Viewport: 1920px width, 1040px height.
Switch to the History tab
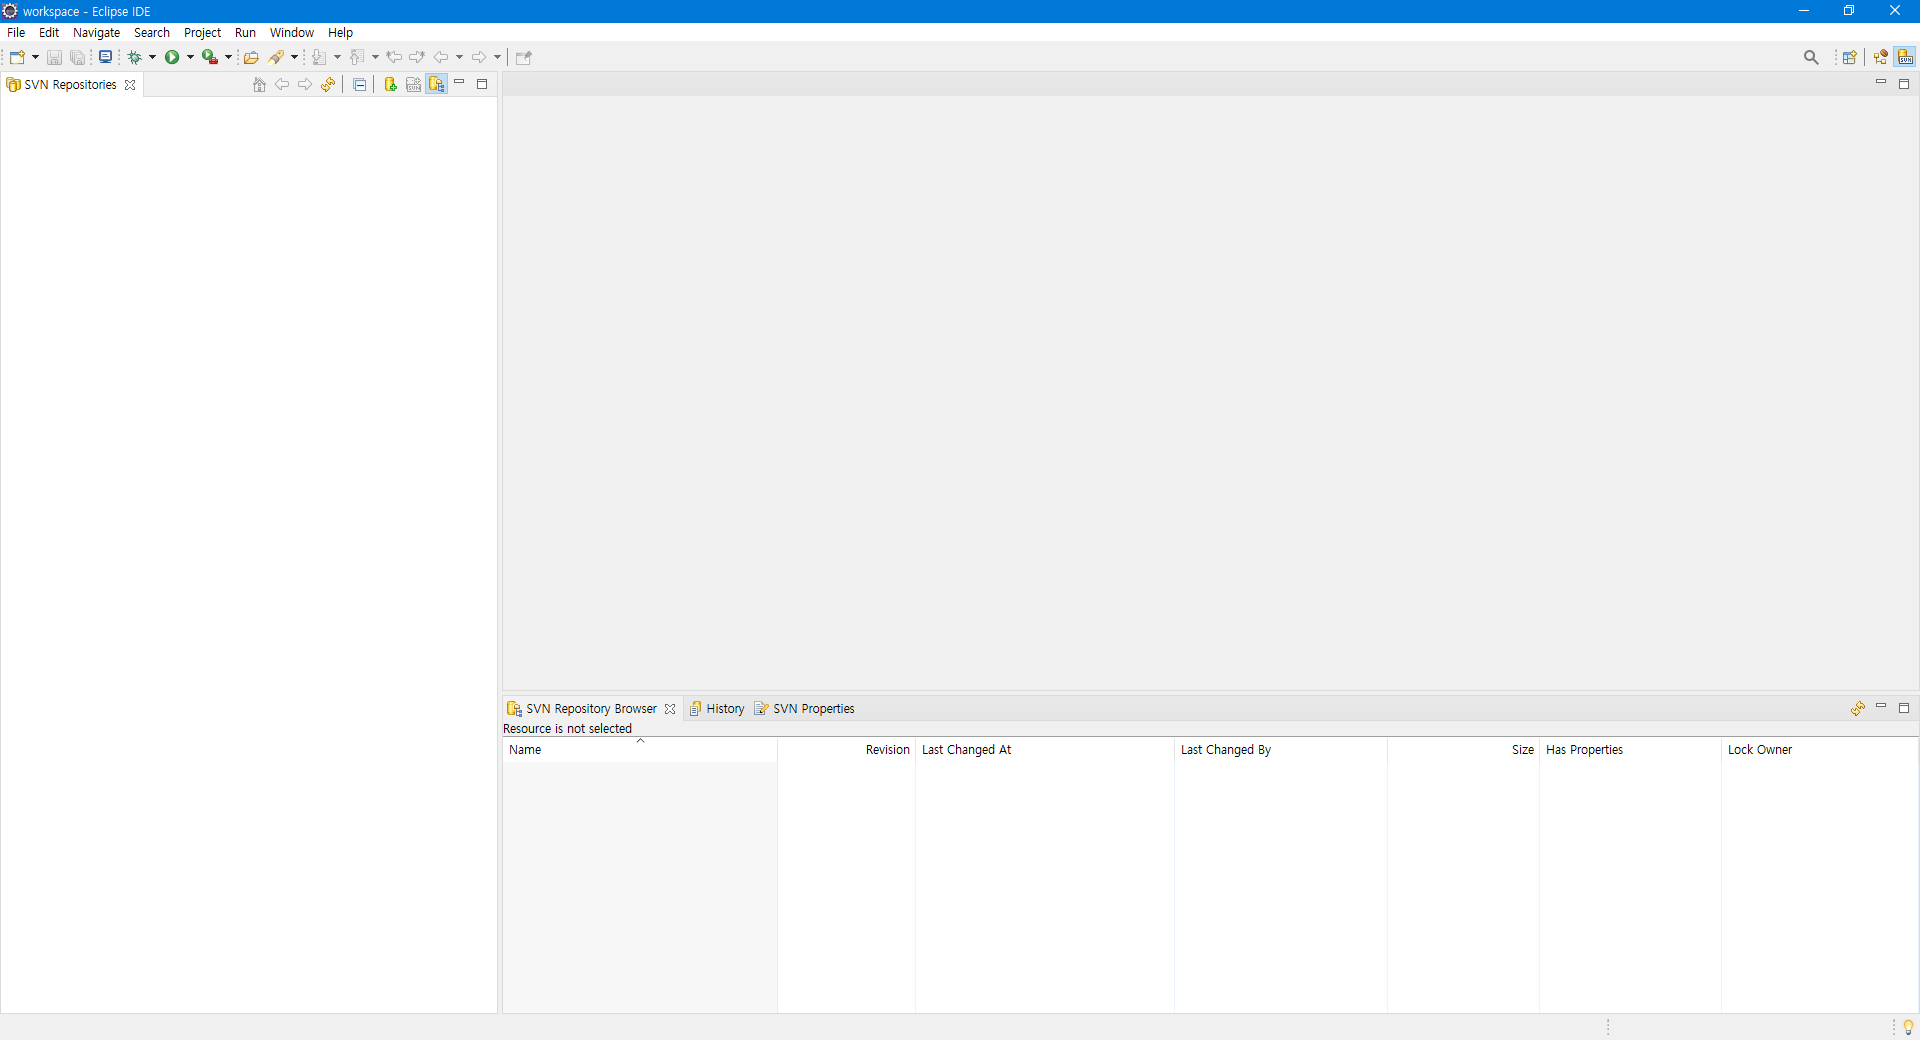pyautogui.click(x=716, y=709)
